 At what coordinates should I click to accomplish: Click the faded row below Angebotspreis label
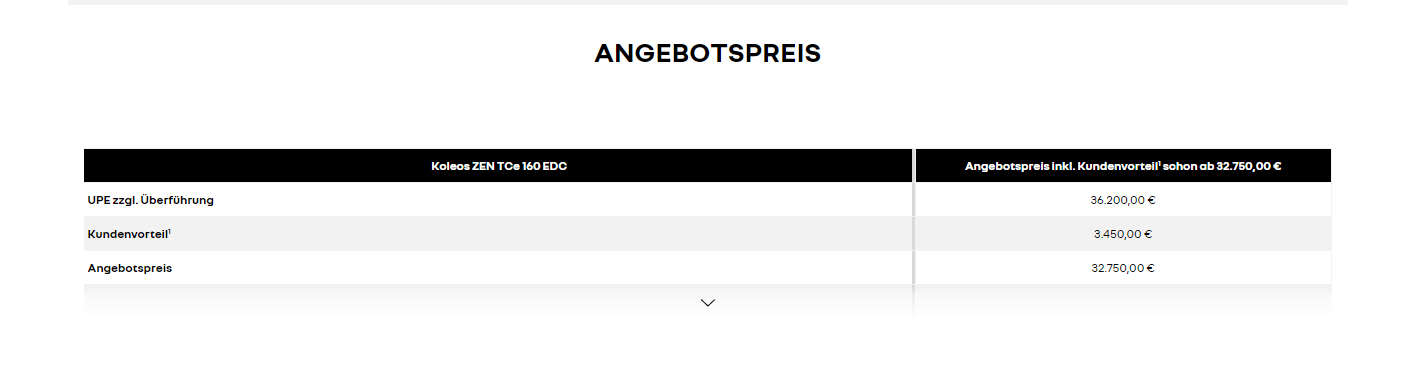(x=498, y=302)
